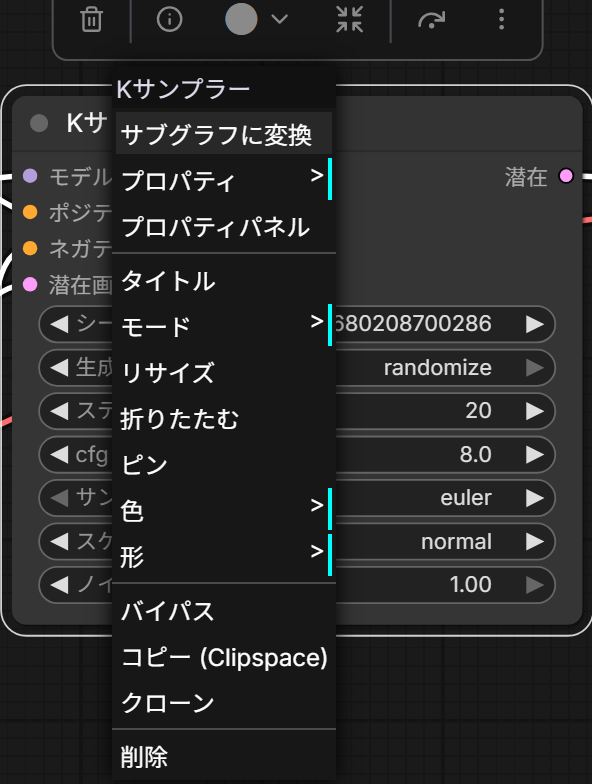
Task: Open the node info icon
Action: coord(170,20)
